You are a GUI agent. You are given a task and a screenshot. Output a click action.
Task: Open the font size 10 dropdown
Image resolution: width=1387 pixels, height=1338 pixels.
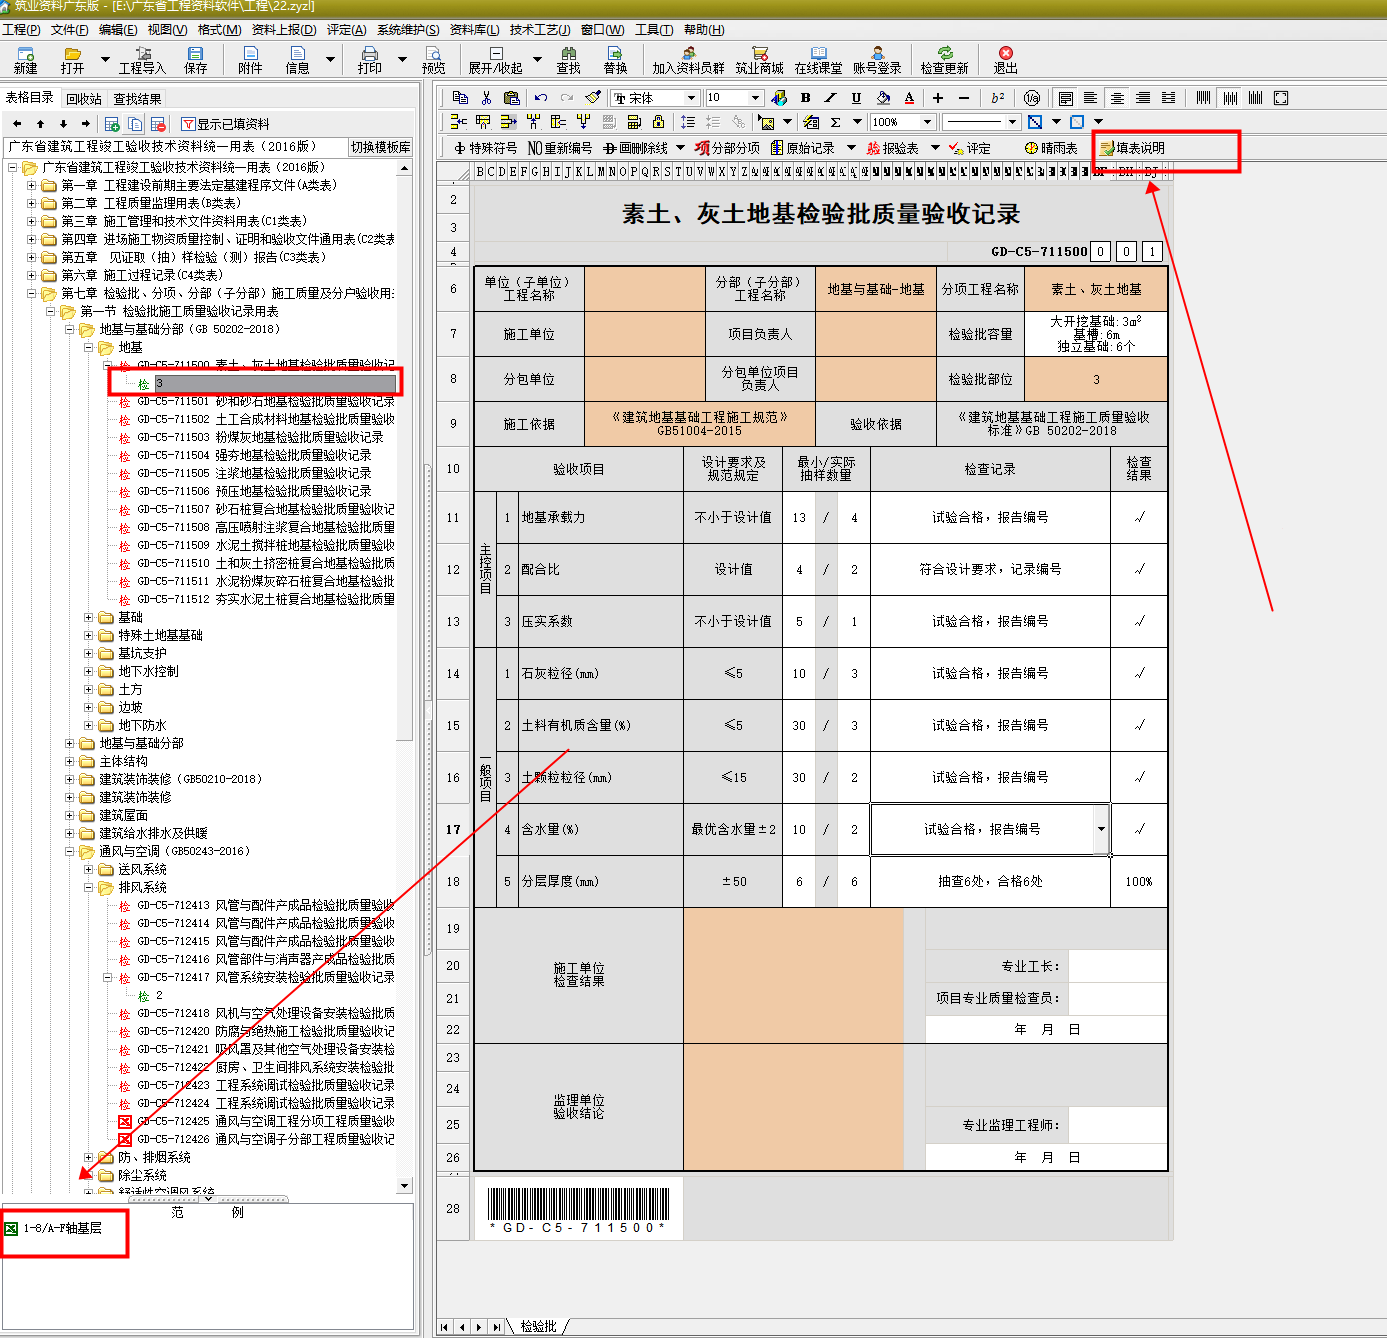[x=757, y=98]
